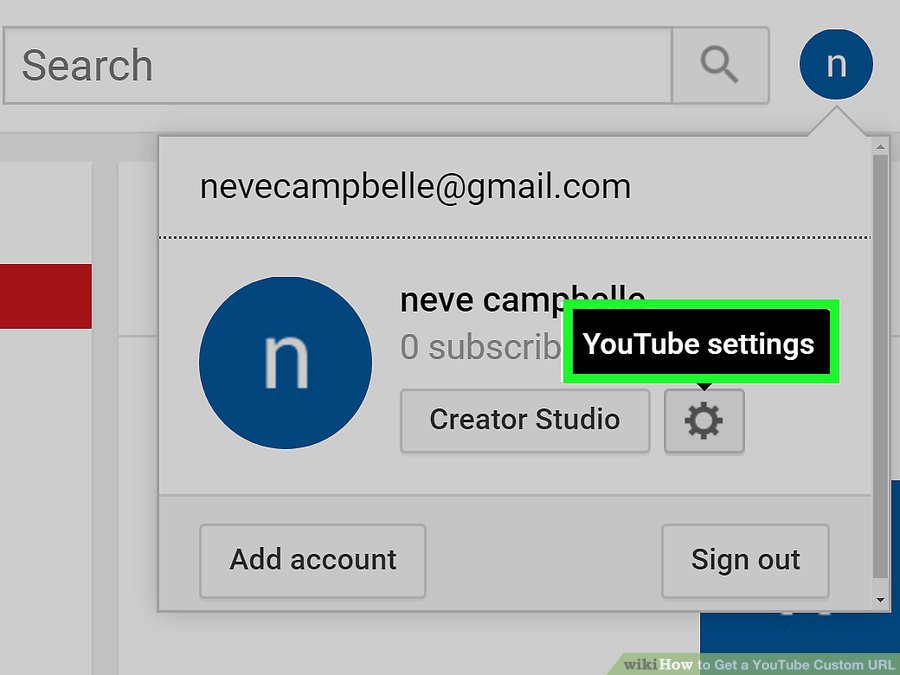The width and height of the screenshot is (900, 675).
Task: Click the account menu scrollbar up arrow
Action: pyautogui.click(x=880, y=148)
